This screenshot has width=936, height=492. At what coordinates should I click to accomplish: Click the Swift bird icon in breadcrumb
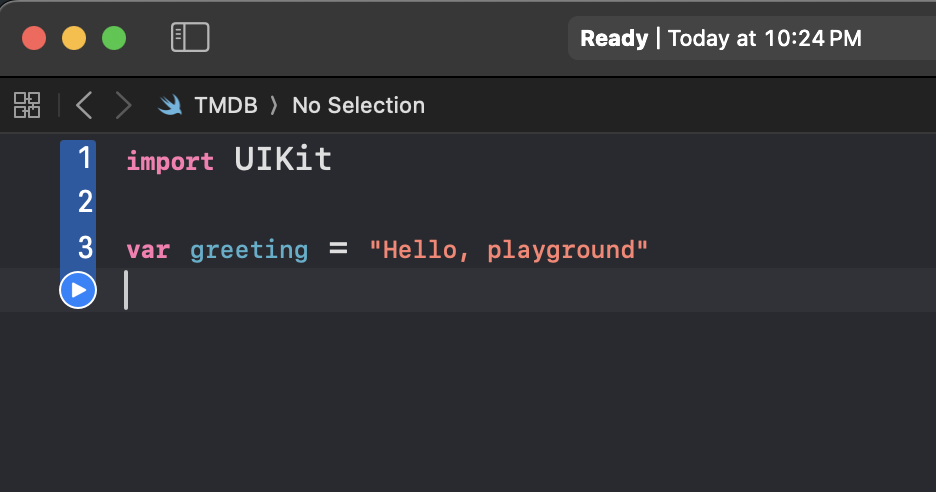[170, 106]
